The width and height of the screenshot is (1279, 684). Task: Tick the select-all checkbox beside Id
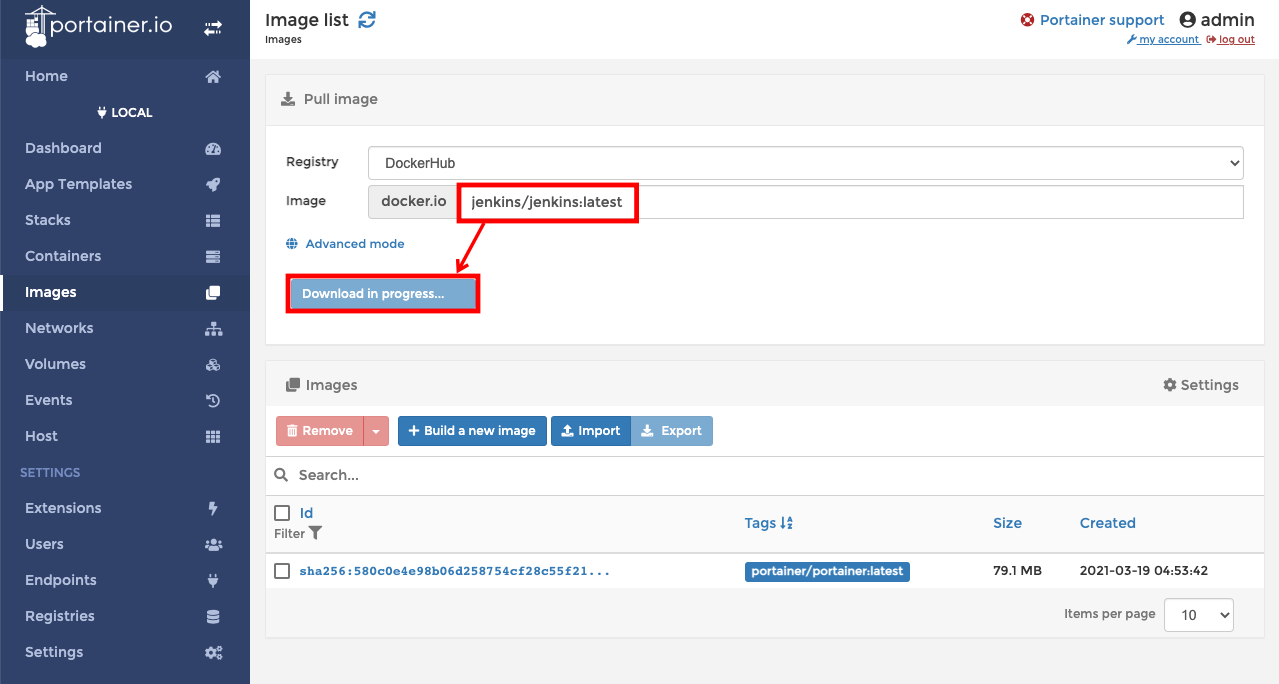pyautogui.click(x=282, y=513)
